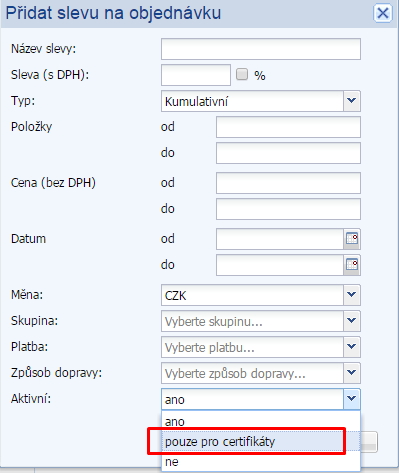Select 'ano' in the Aktivní list
Image resolution: width=399 pixels, height=473 pixels.
261,421
